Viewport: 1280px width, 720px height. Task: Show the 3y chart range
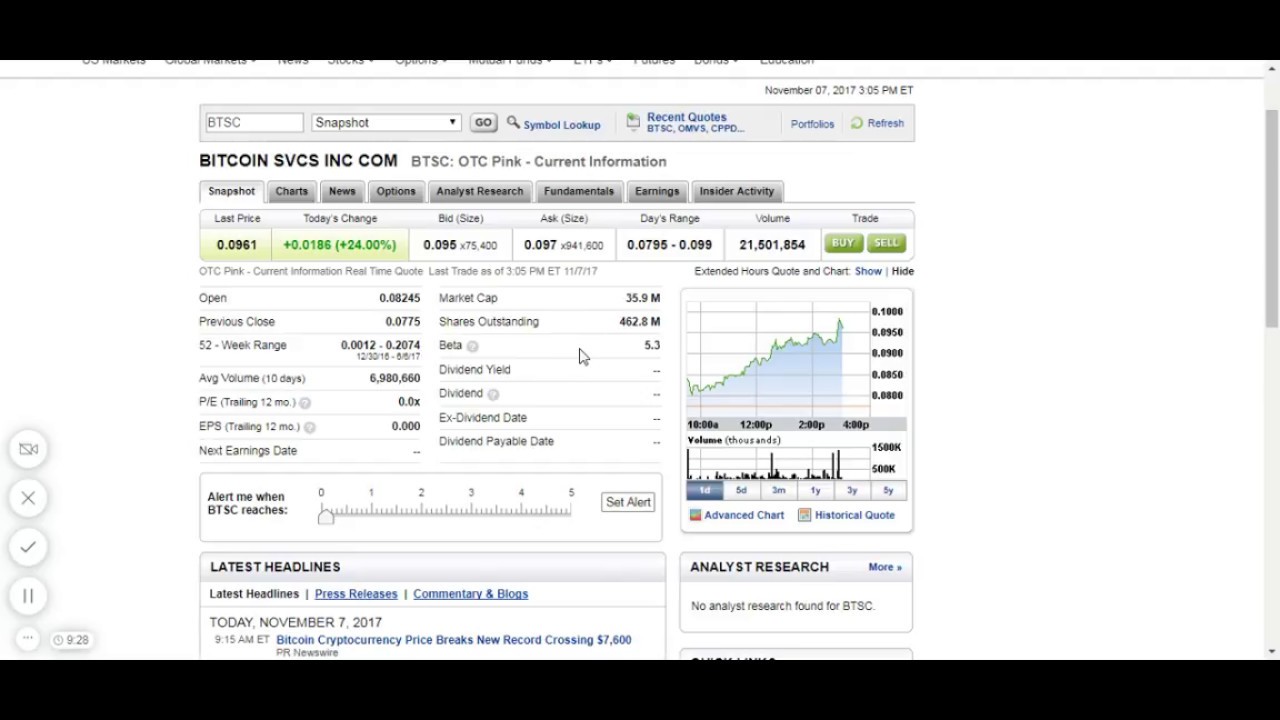[852, 490]
